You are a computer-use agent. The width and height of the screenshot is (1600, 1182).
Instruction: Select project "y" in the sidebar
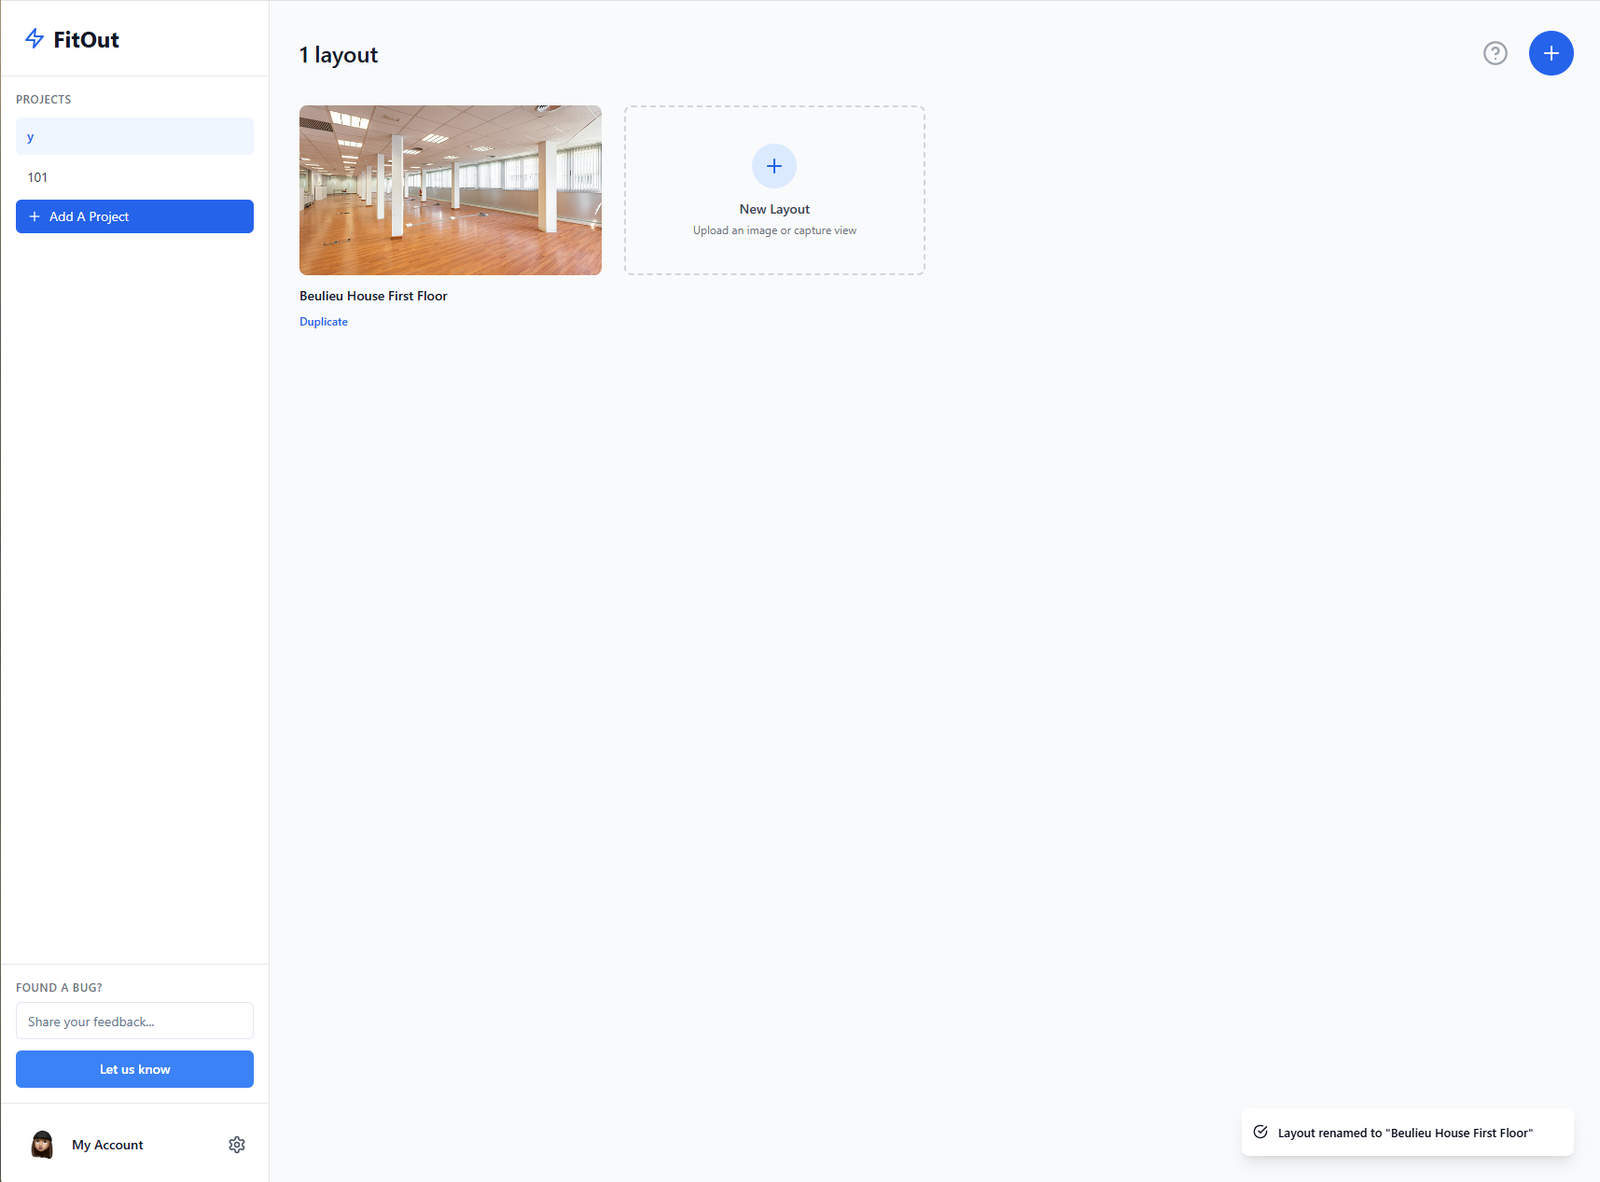pos(134,137)
